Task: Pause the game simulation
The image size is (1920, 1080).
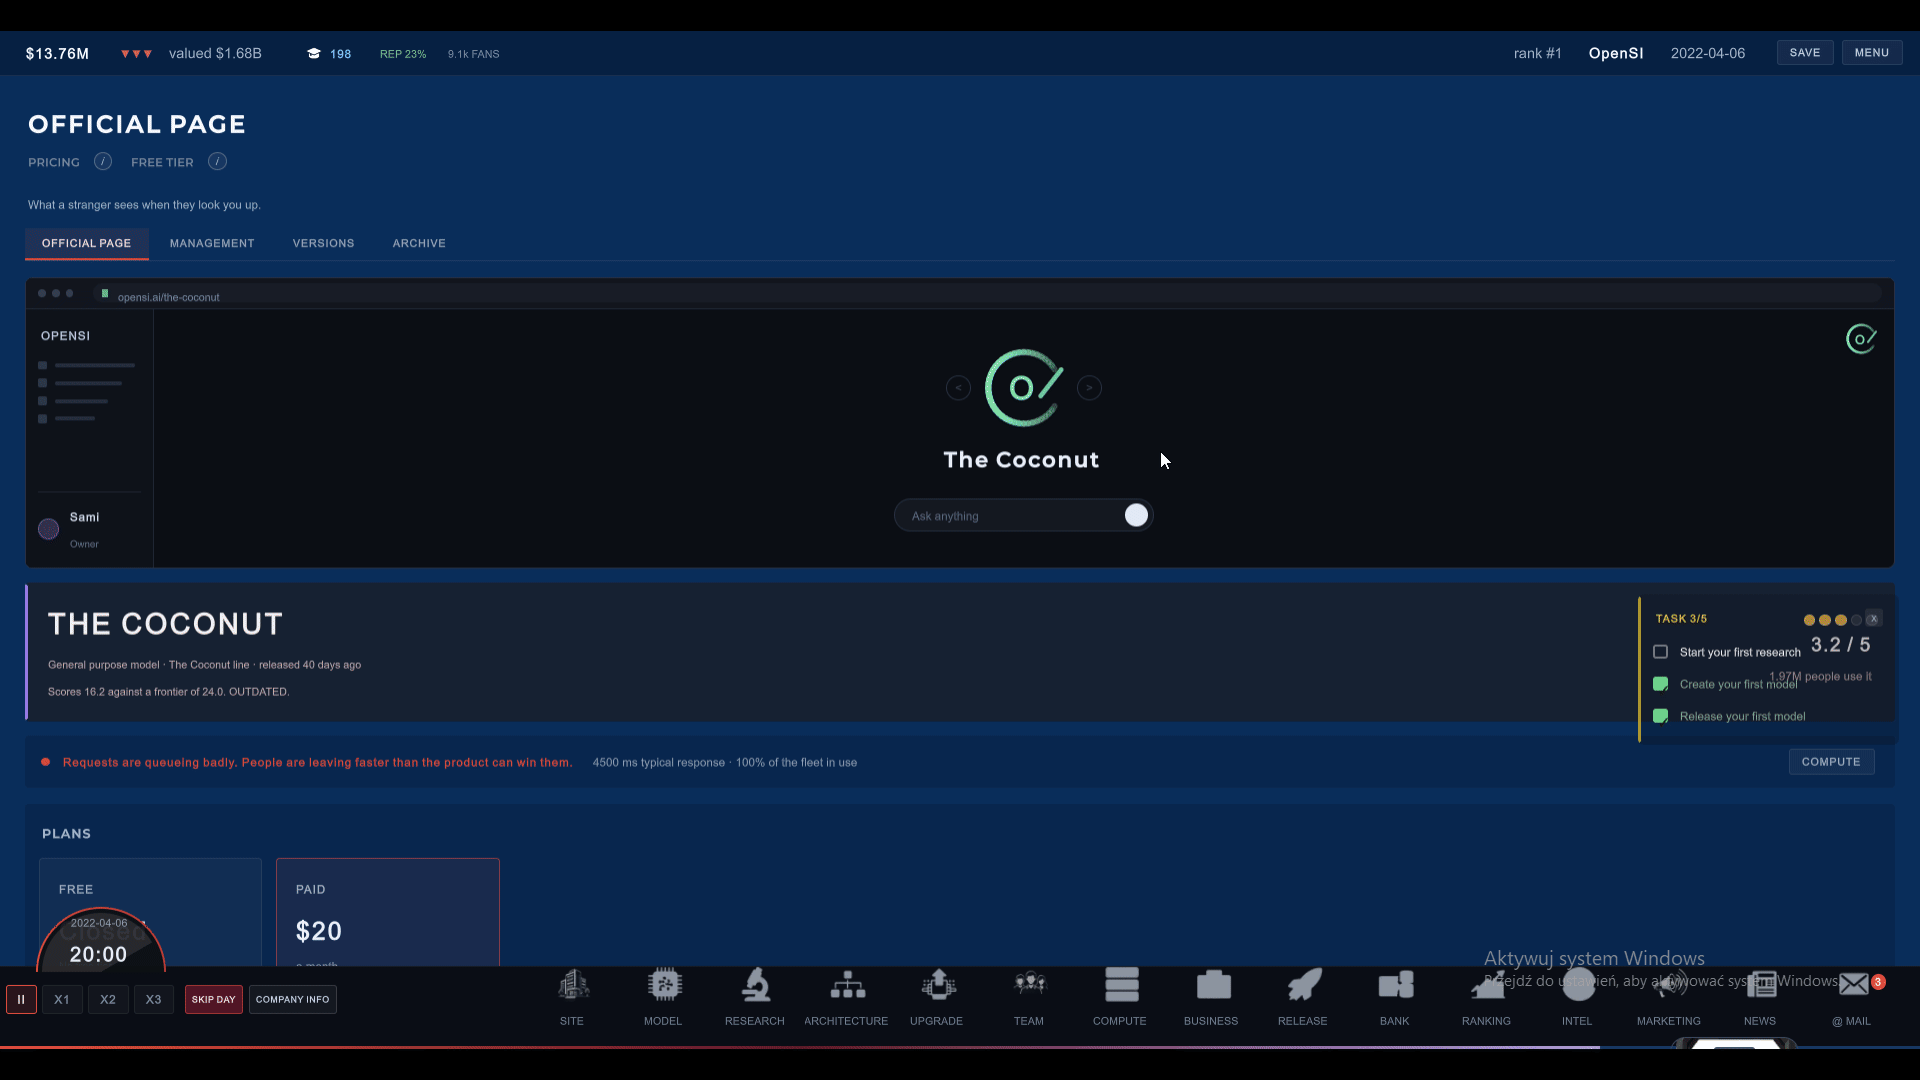Action: [x=21, y=999]
